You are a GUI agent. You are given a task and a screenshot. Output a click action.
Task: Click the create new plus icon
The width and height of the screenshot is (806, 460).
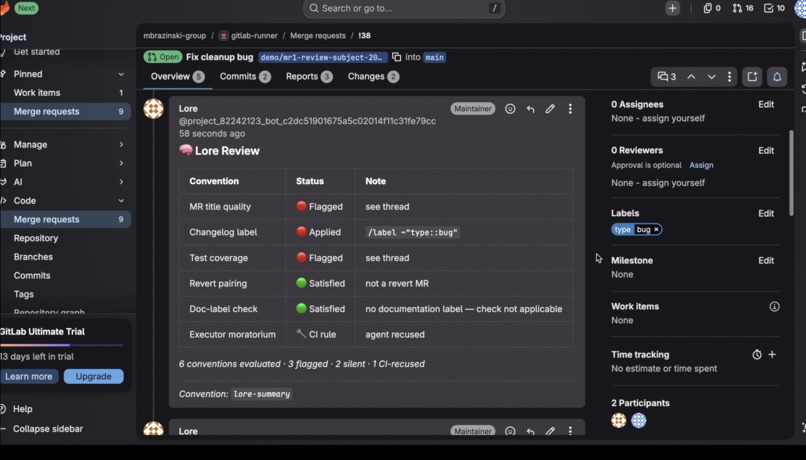click(672, 8)
